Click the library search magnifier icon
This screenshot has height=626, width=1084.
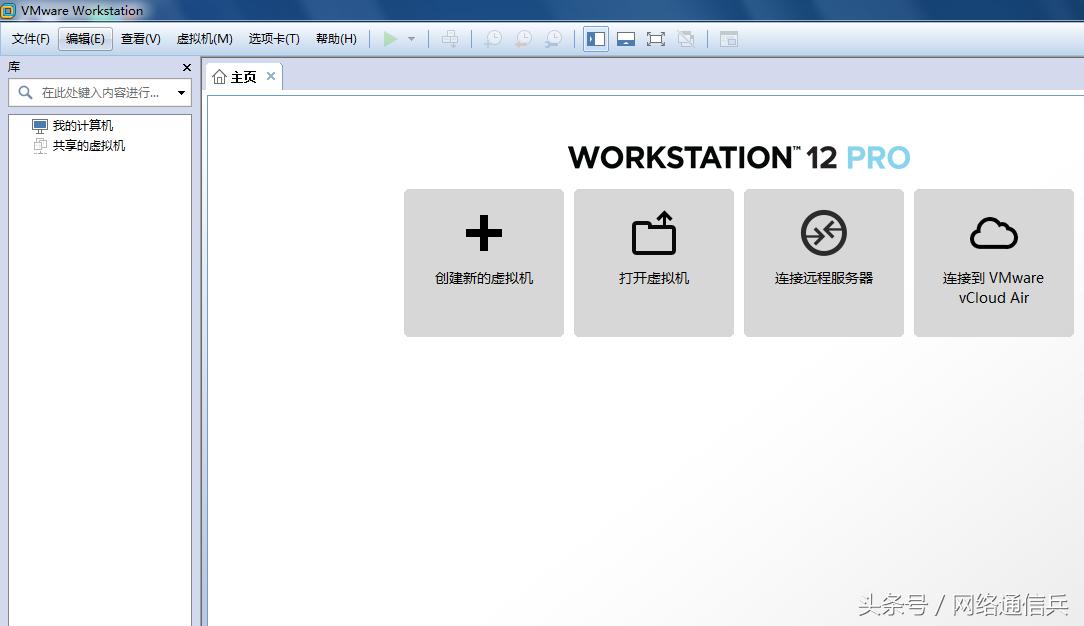24,91
